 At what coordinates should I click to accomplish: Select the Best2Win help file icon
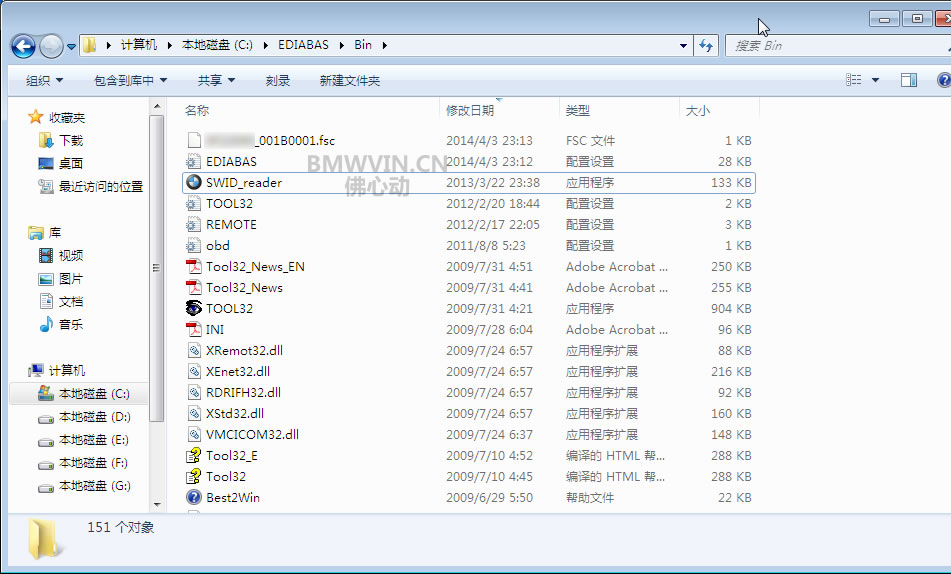click(193, 498)
